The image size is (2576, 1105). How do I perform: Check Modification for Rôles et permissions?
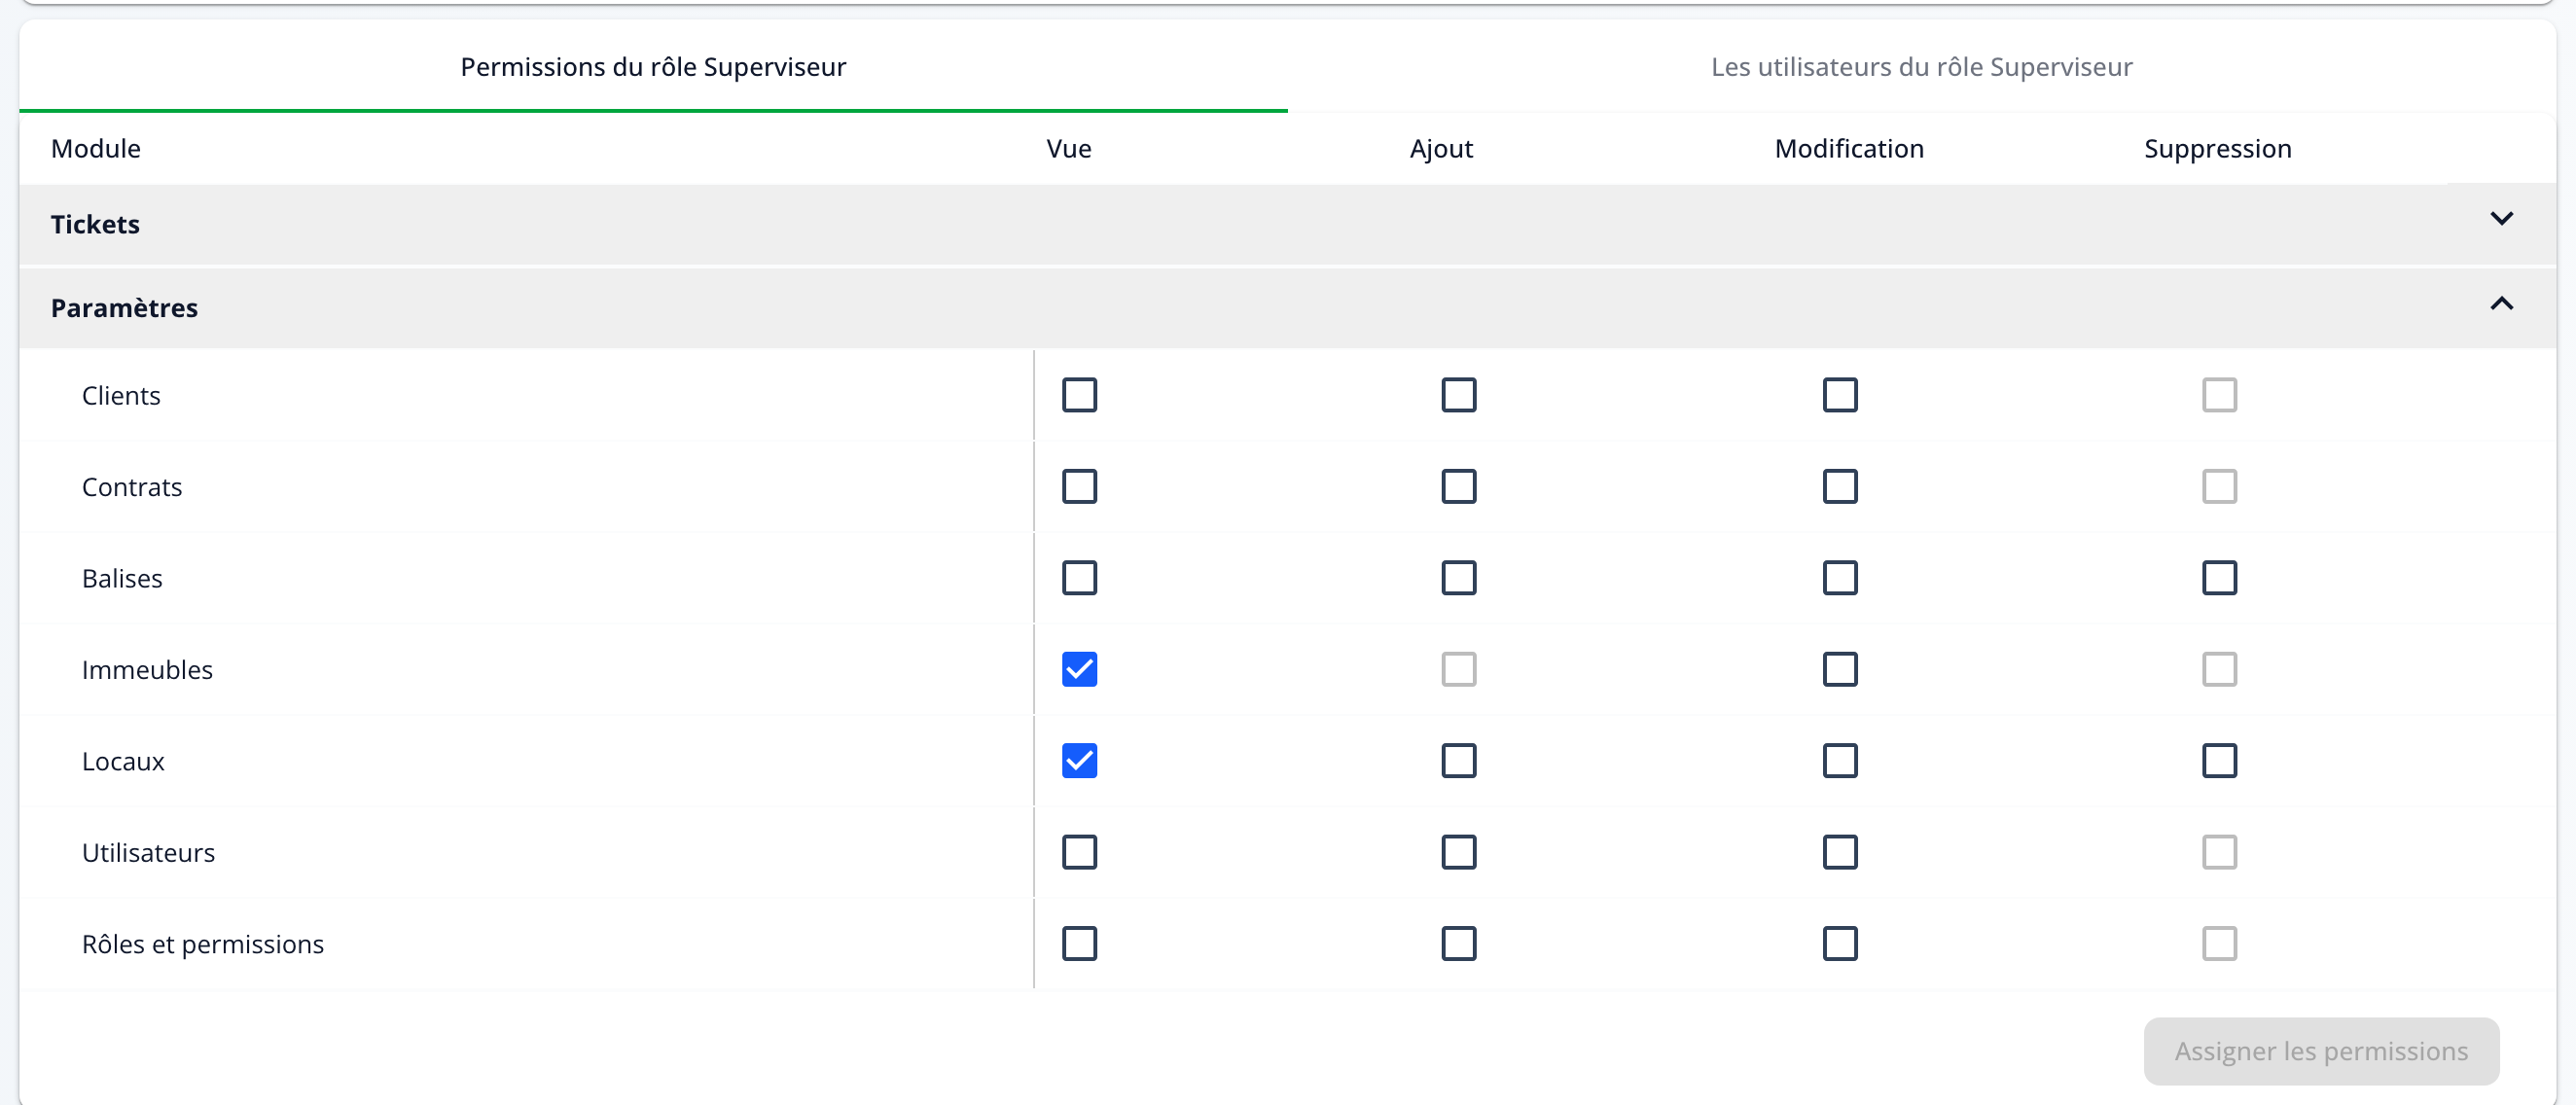coord(1840,944)
